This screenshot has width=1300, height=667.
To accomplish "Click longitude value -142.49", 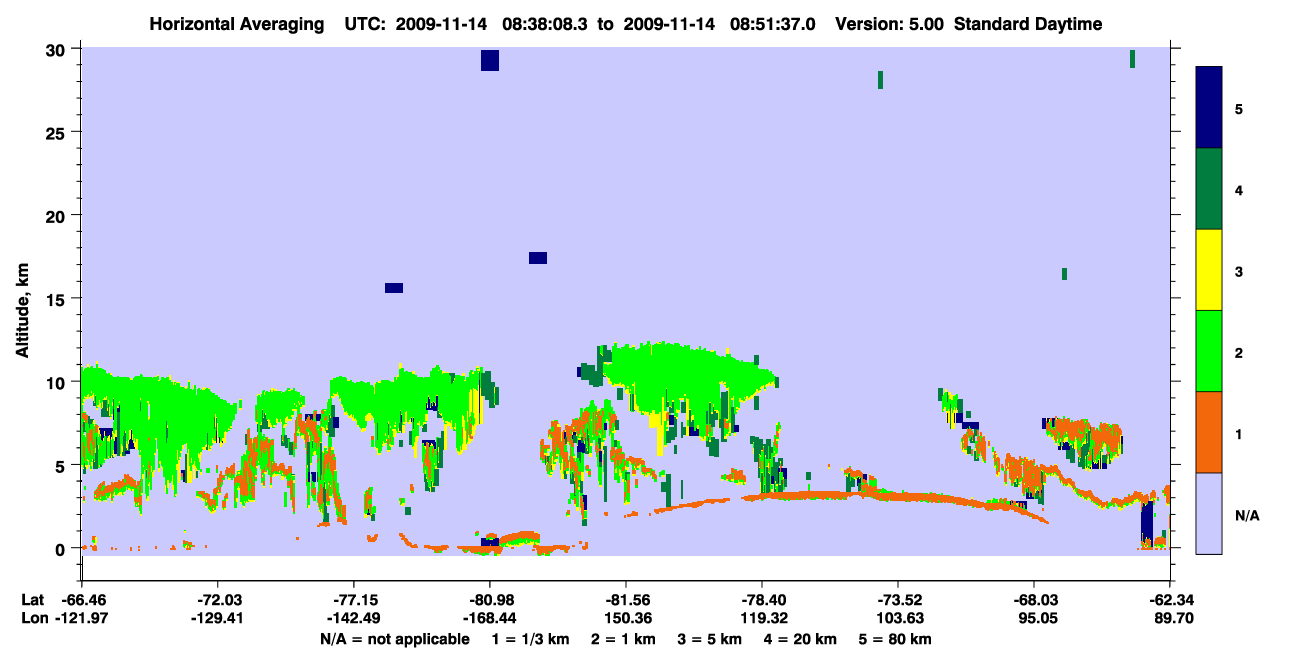I will click(x=353, y=619).
